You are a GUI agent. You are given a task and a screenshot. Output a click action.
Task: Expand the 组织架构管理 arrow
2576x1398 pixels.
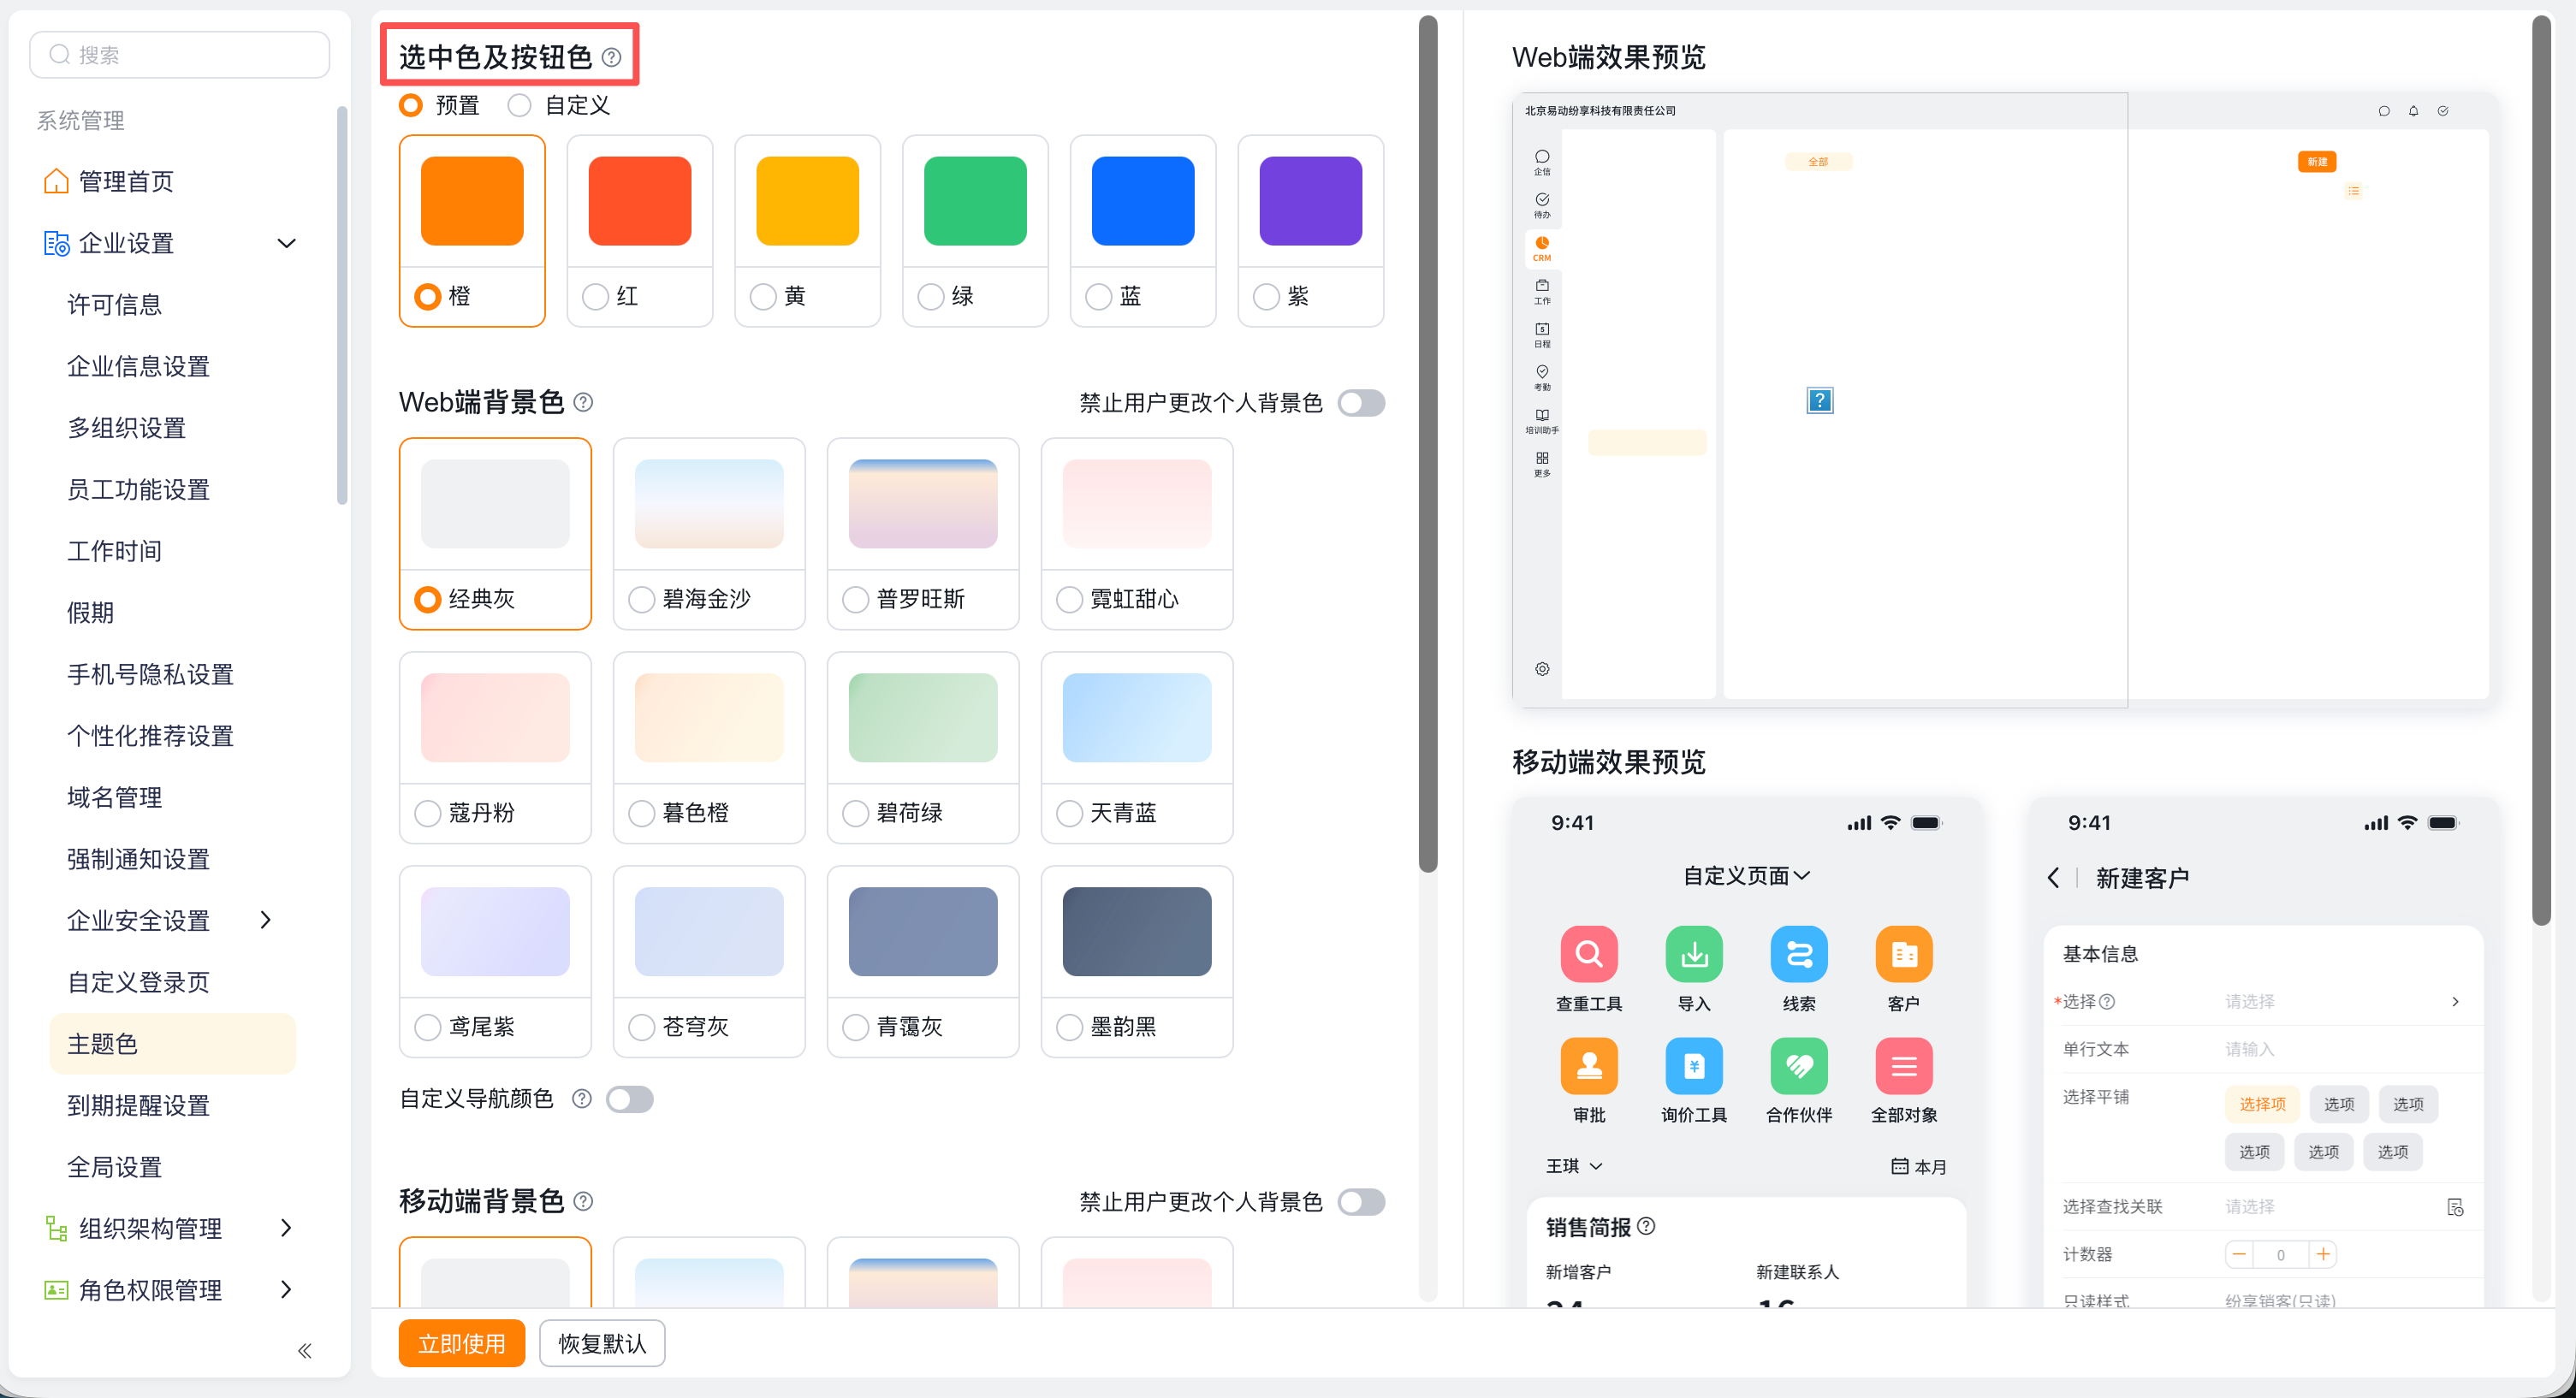coord(286,1228)
